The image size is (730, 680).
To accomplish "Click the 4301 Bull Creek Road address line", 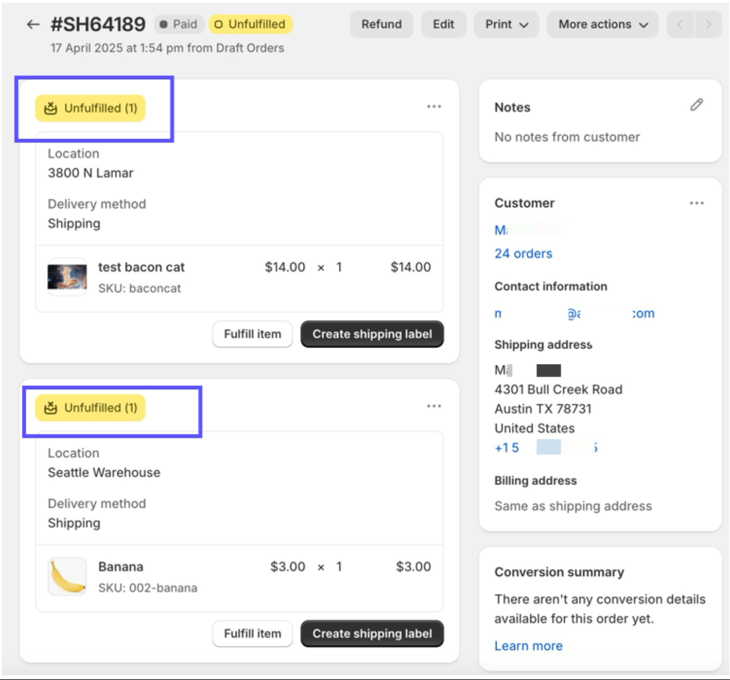I will (x=558, y=389).
